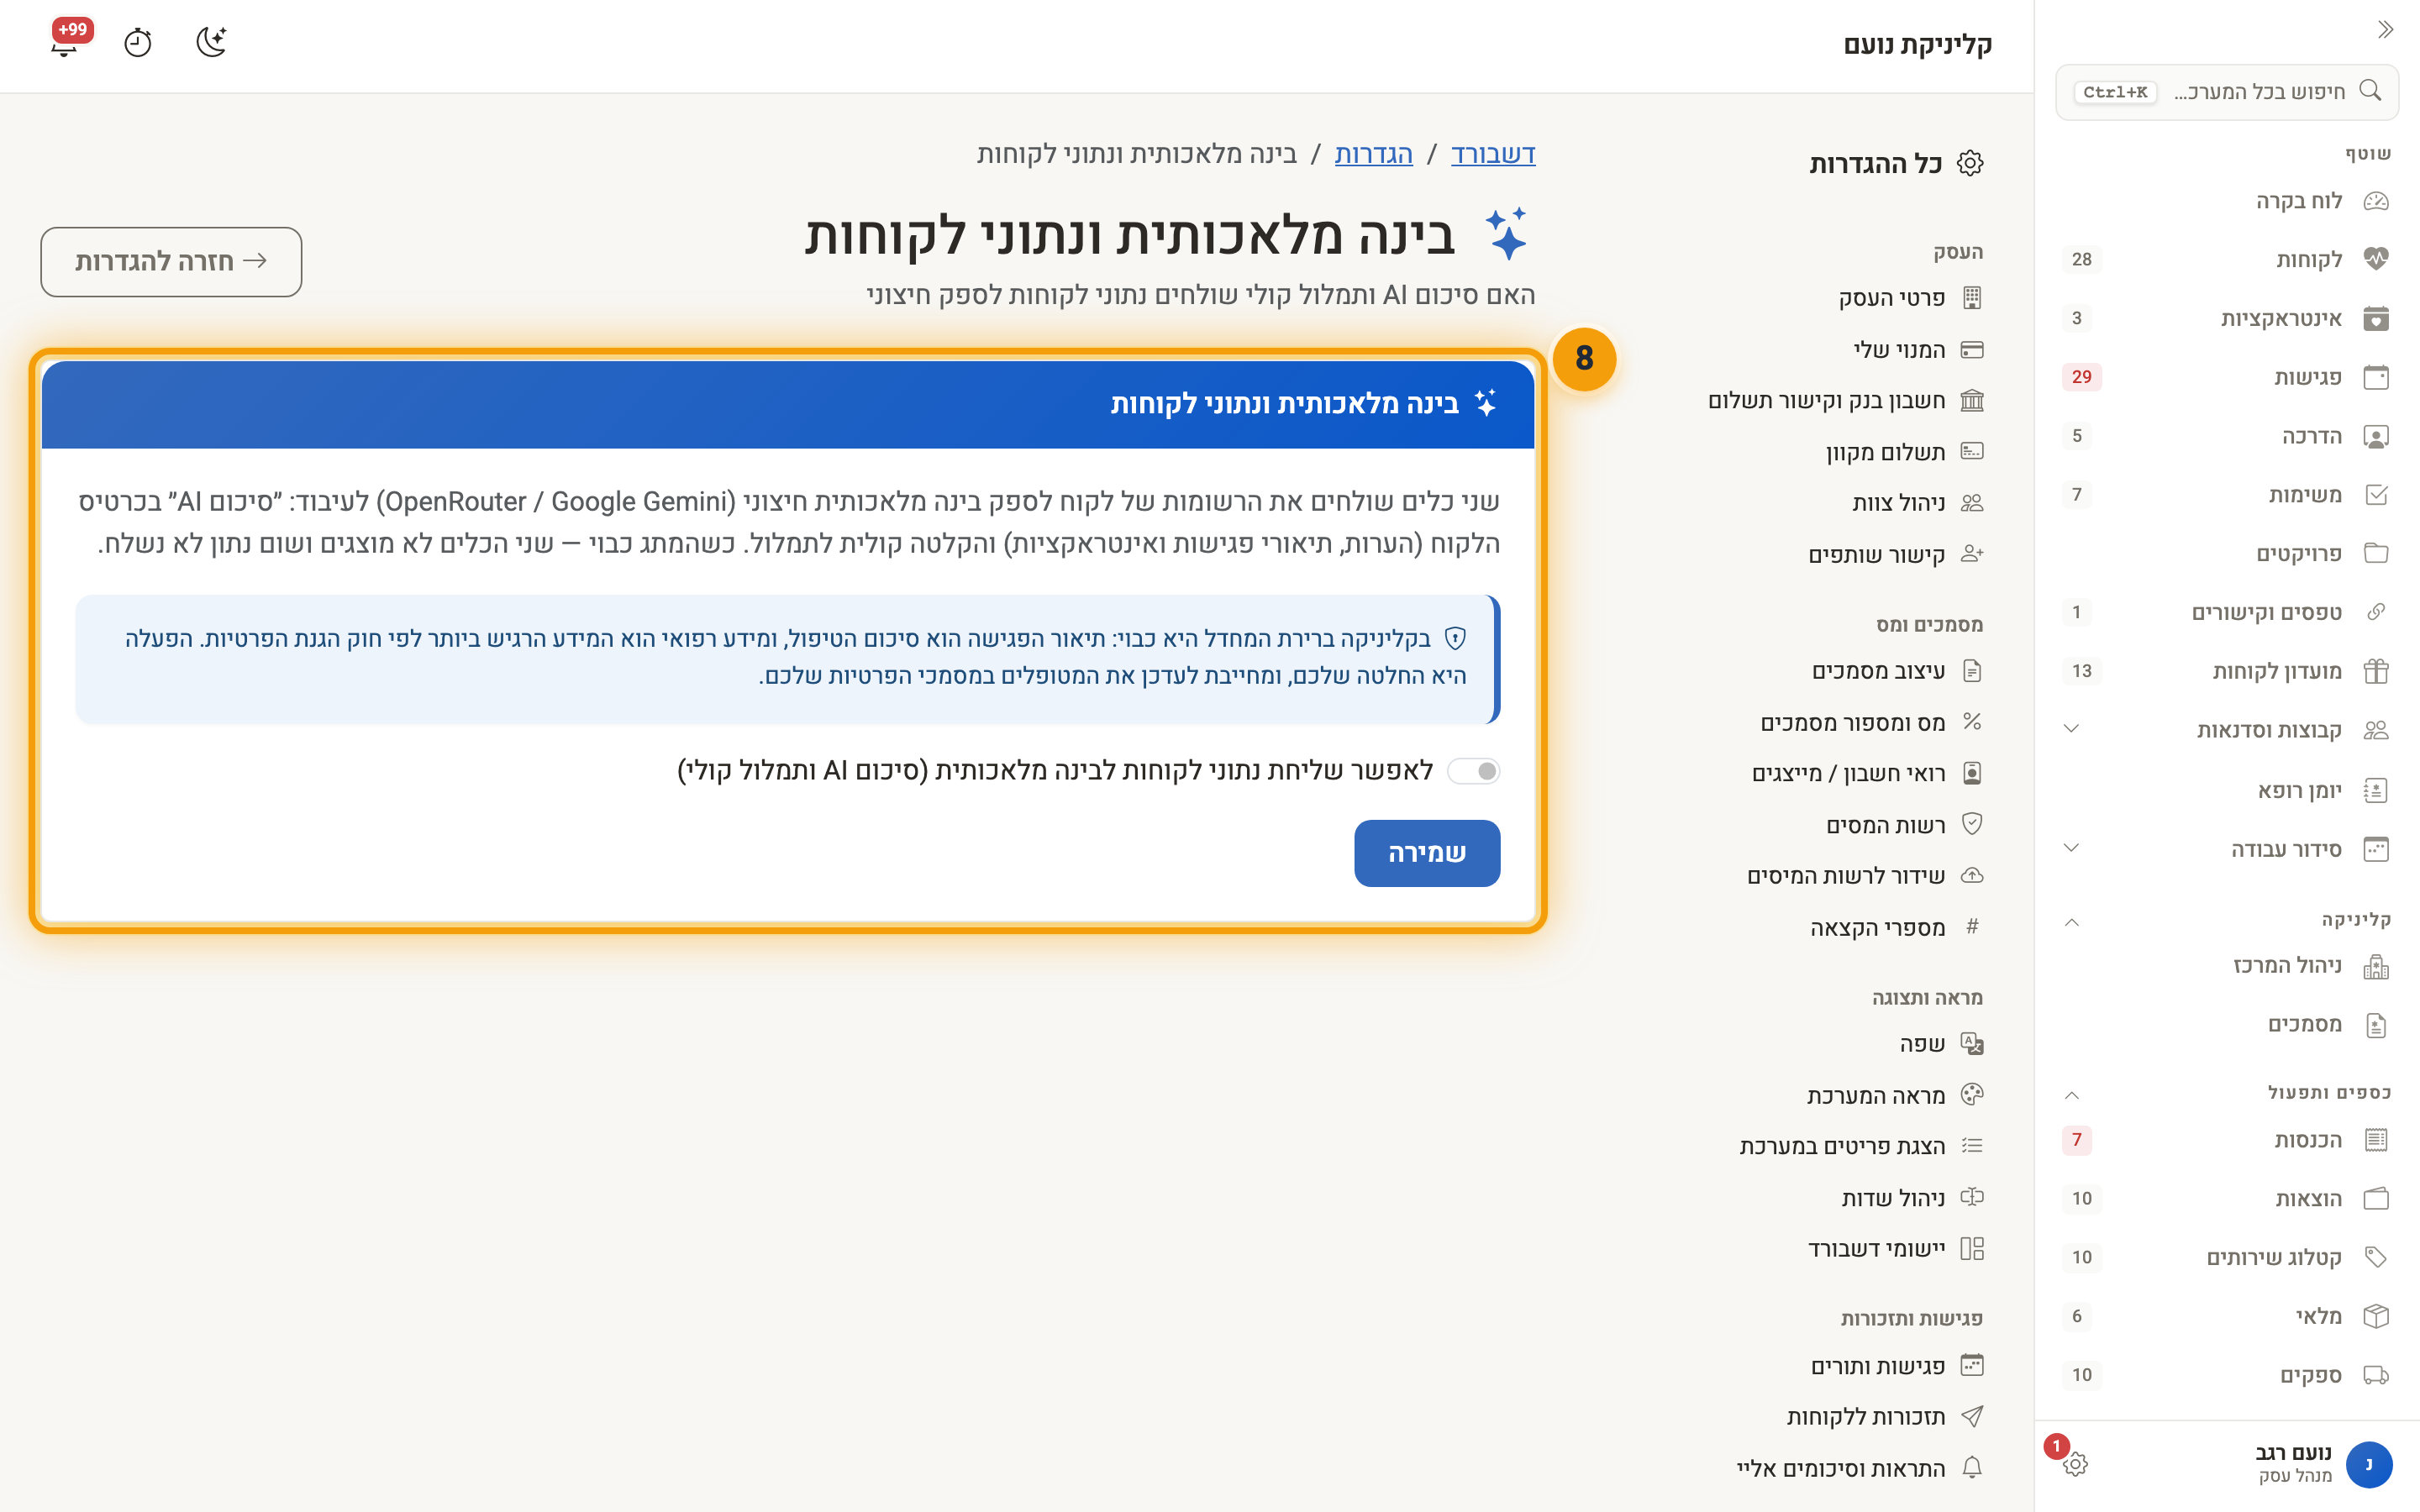Image resolution: width=2420 pixels, height=1512 pixels.
Task: Collapse the קליניקה section chevron
Action: [x=2071, y=922]
